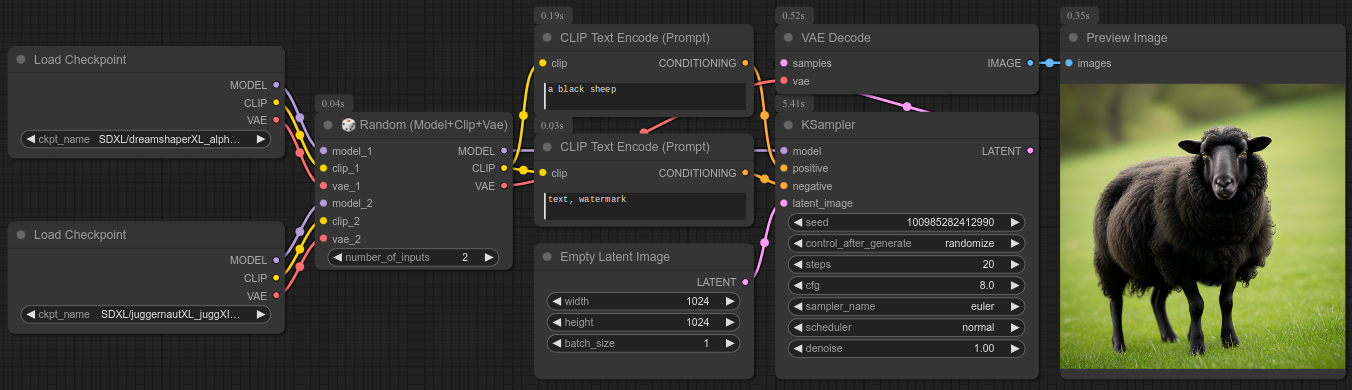Collapse the Empty Latent Image node via its dot
Image resolution: width=1352 pixels, height=390 pixels.
coord(547,257)
